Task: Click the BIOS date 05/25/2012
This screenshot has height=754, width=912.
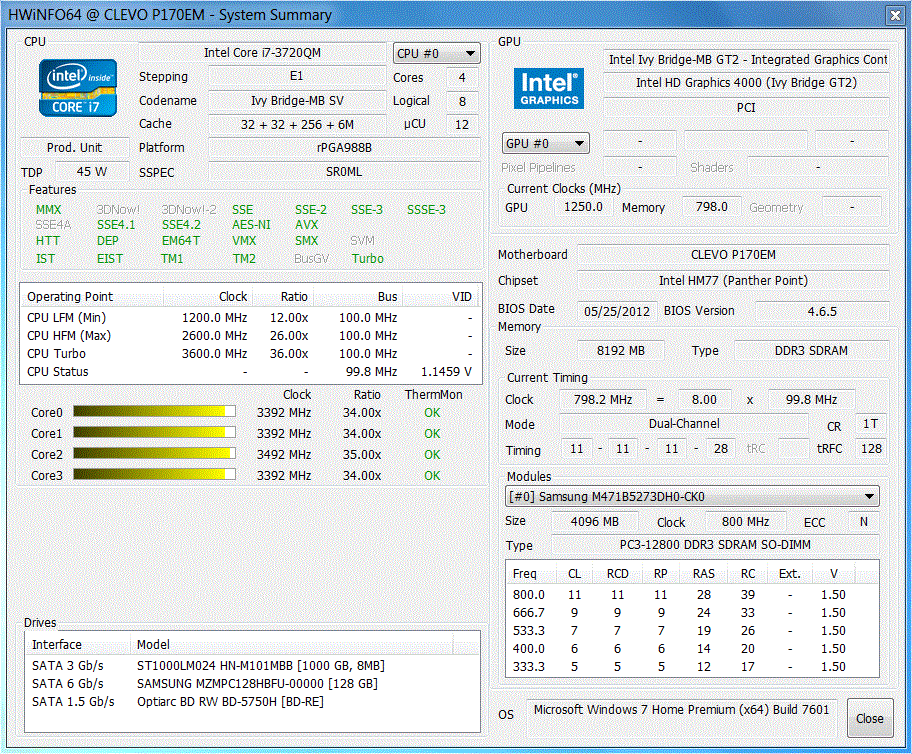Action: (x=617, y=311)
